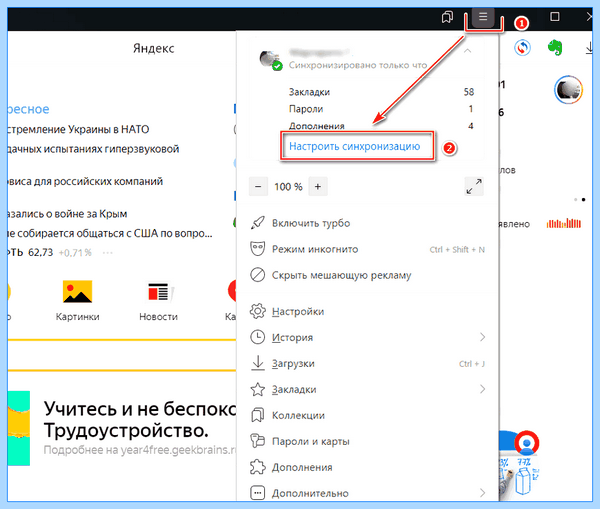Expand История submenu arrow
Image resolution: width=600 pixels, height=509 pixels.
482,337
